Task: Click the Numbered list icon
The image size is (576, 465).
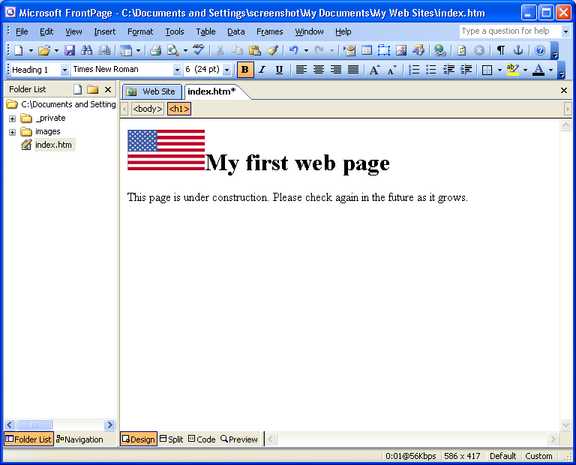Action: pyautogui.click(x=414, y=69)
